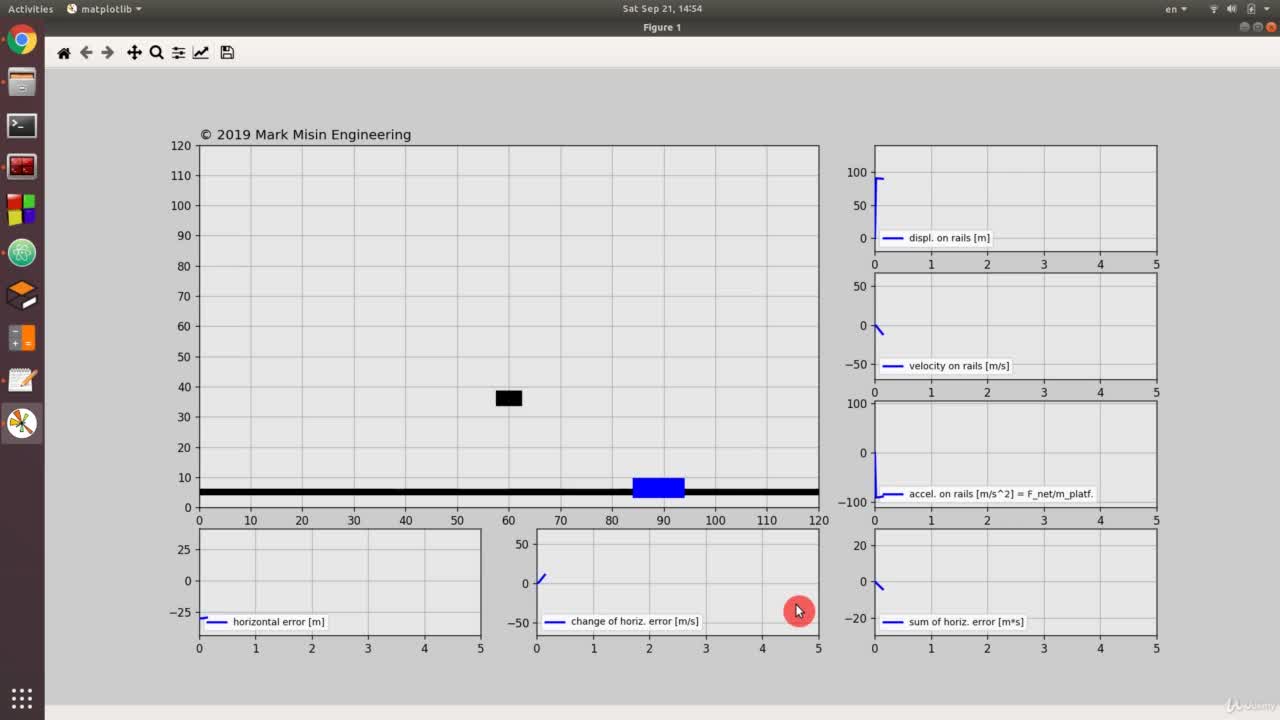Open Calculator from the dock
This screenshot has height=720, width=1280.
tap(22, 338)
